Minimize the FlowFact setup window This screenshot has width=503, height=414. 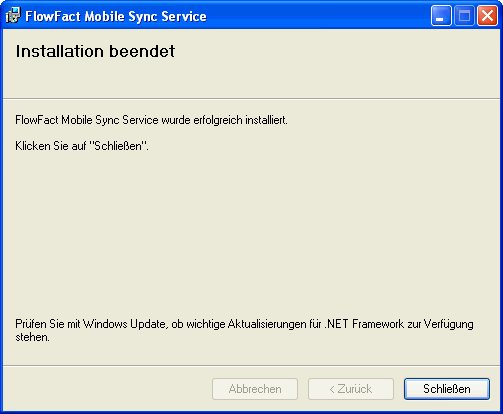(x=441, y=16)
